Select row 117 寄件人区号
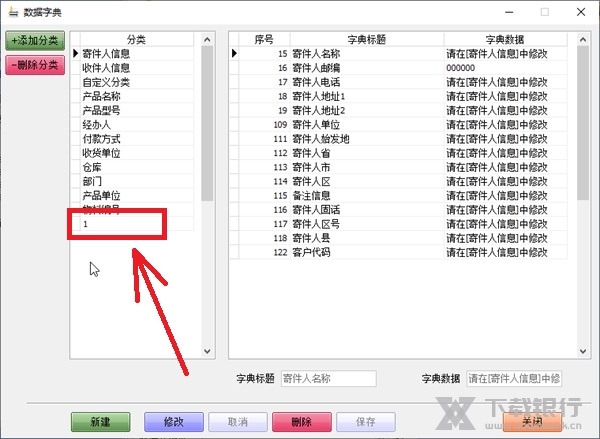The width and height of the screenshot is (600, 439). [x=398, y=224]
